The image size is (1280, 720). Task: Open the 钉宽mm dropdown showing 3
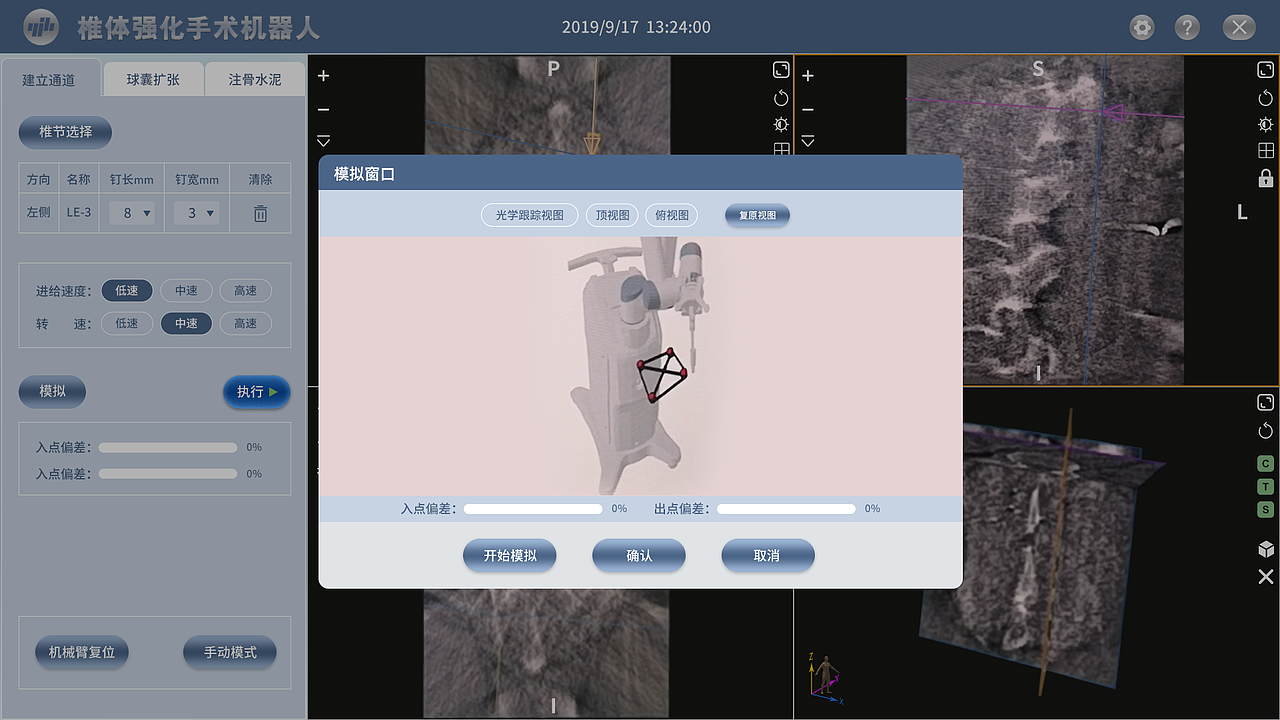[196, 213]
